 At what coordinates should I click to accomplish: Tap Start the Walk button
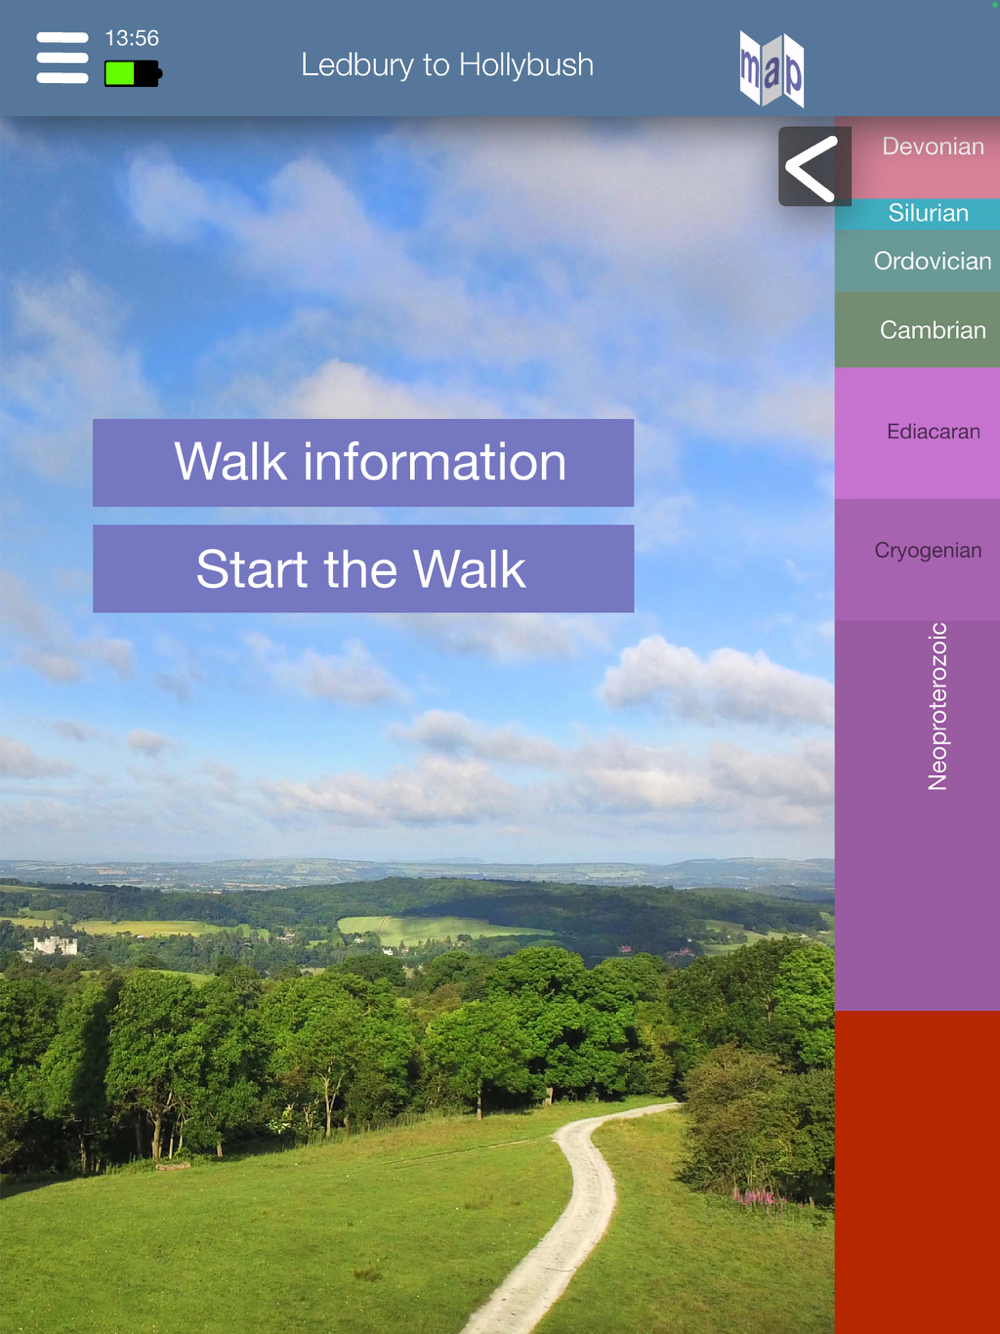coord(363,569)
